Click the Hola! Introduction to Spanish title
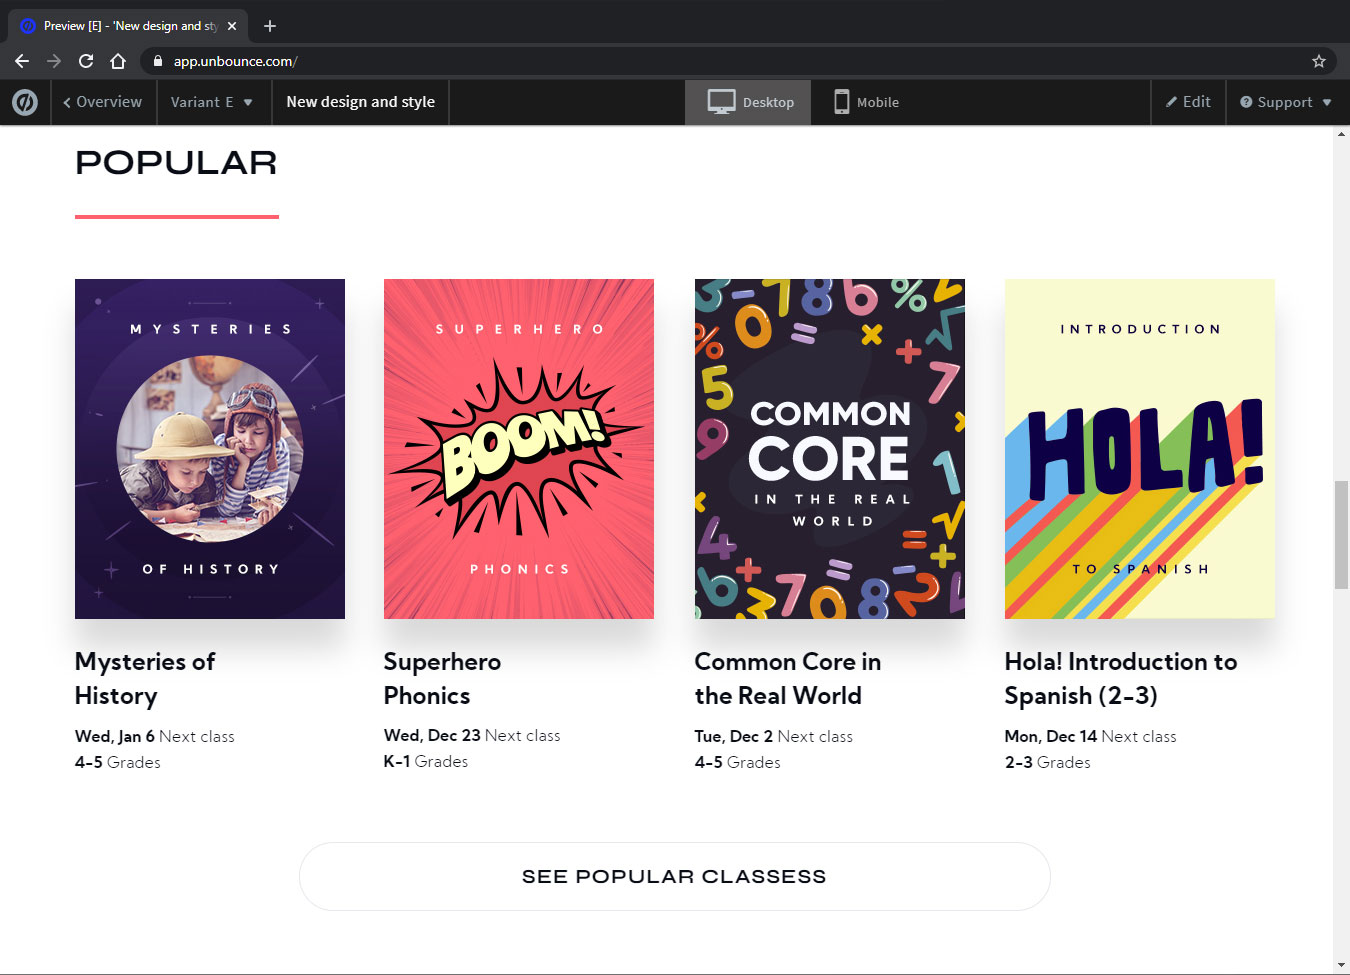This screenshot has height=975, width=1350. point(1121,678)
